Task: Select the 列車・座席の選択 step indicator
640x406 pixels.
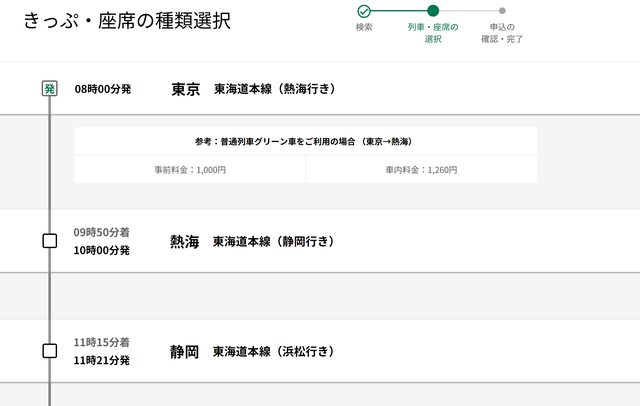Action: click(x=433, y=11)
